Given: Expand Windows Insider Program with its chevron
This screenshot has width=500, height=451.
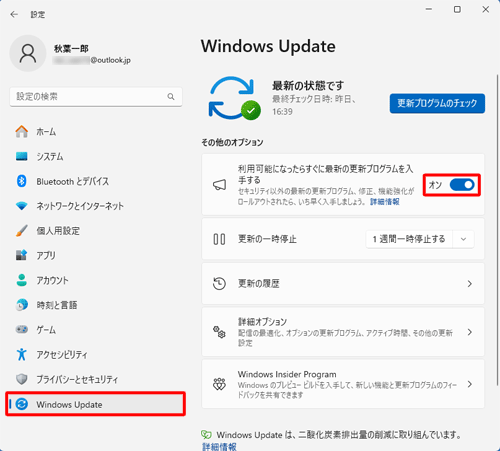Looking at the screenshot, I should coord(469,384).
